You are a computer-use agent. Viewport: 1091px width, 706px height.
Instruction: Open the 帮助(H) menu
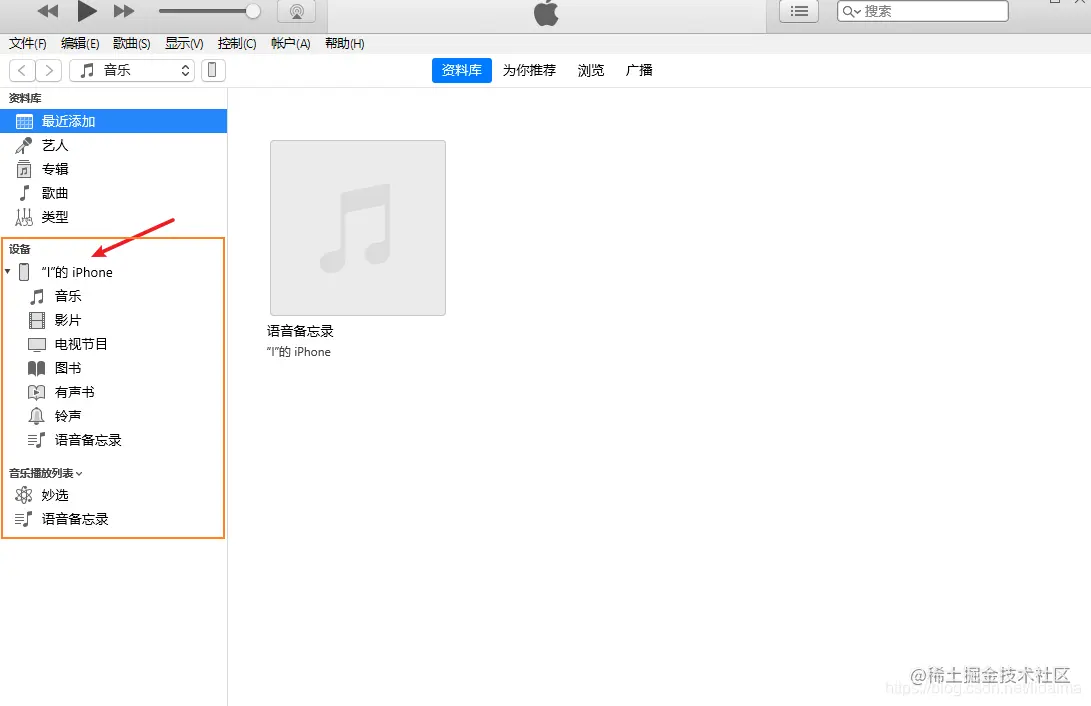344,44
